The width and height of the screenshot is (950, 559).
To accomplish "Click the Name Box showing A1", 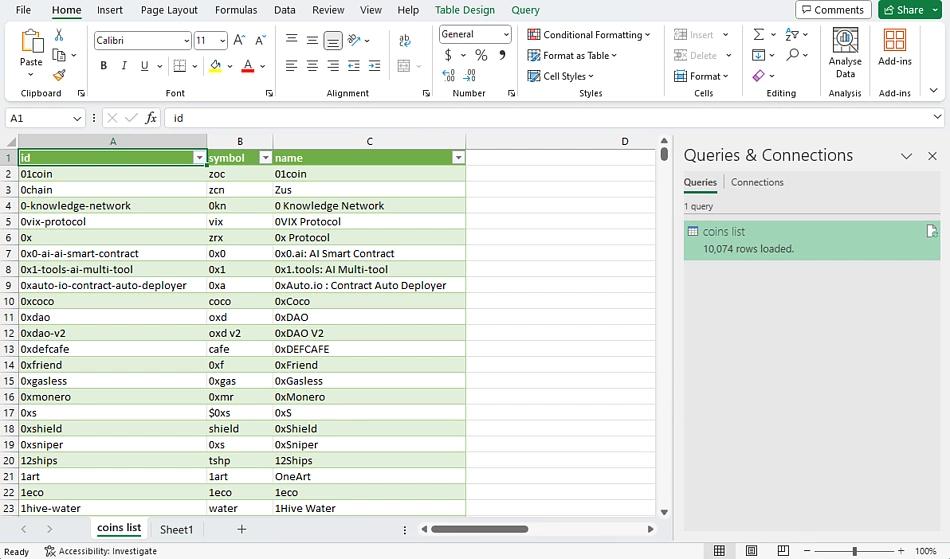I will 44,118.
